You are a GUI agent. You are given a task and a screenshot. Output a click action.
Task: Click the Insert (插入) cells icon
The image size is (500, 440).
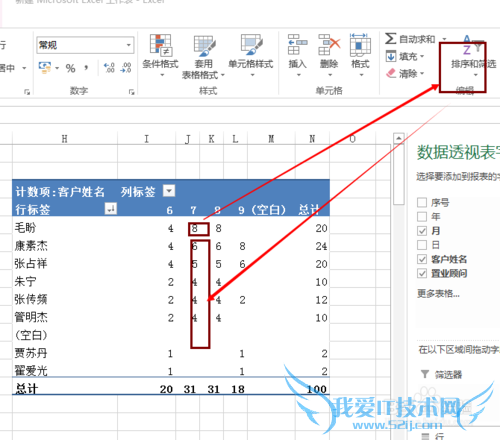(297, 44)
